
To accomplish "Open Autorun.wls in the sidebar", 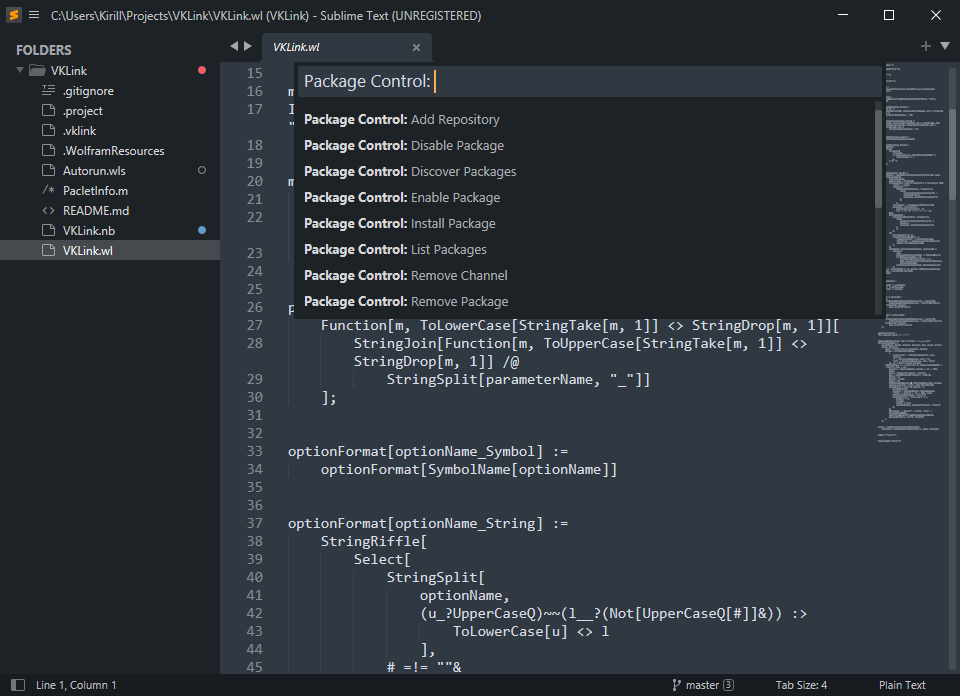I will [94, 170].
